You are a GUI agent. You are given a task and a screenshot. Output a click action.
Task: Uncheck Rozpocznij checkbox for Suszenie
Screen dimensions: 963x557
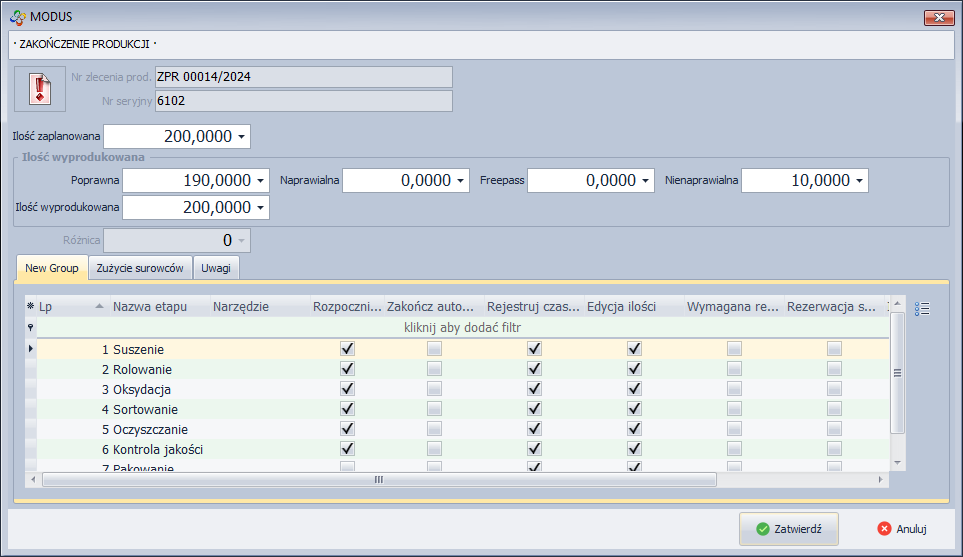(x=347, y=349)
